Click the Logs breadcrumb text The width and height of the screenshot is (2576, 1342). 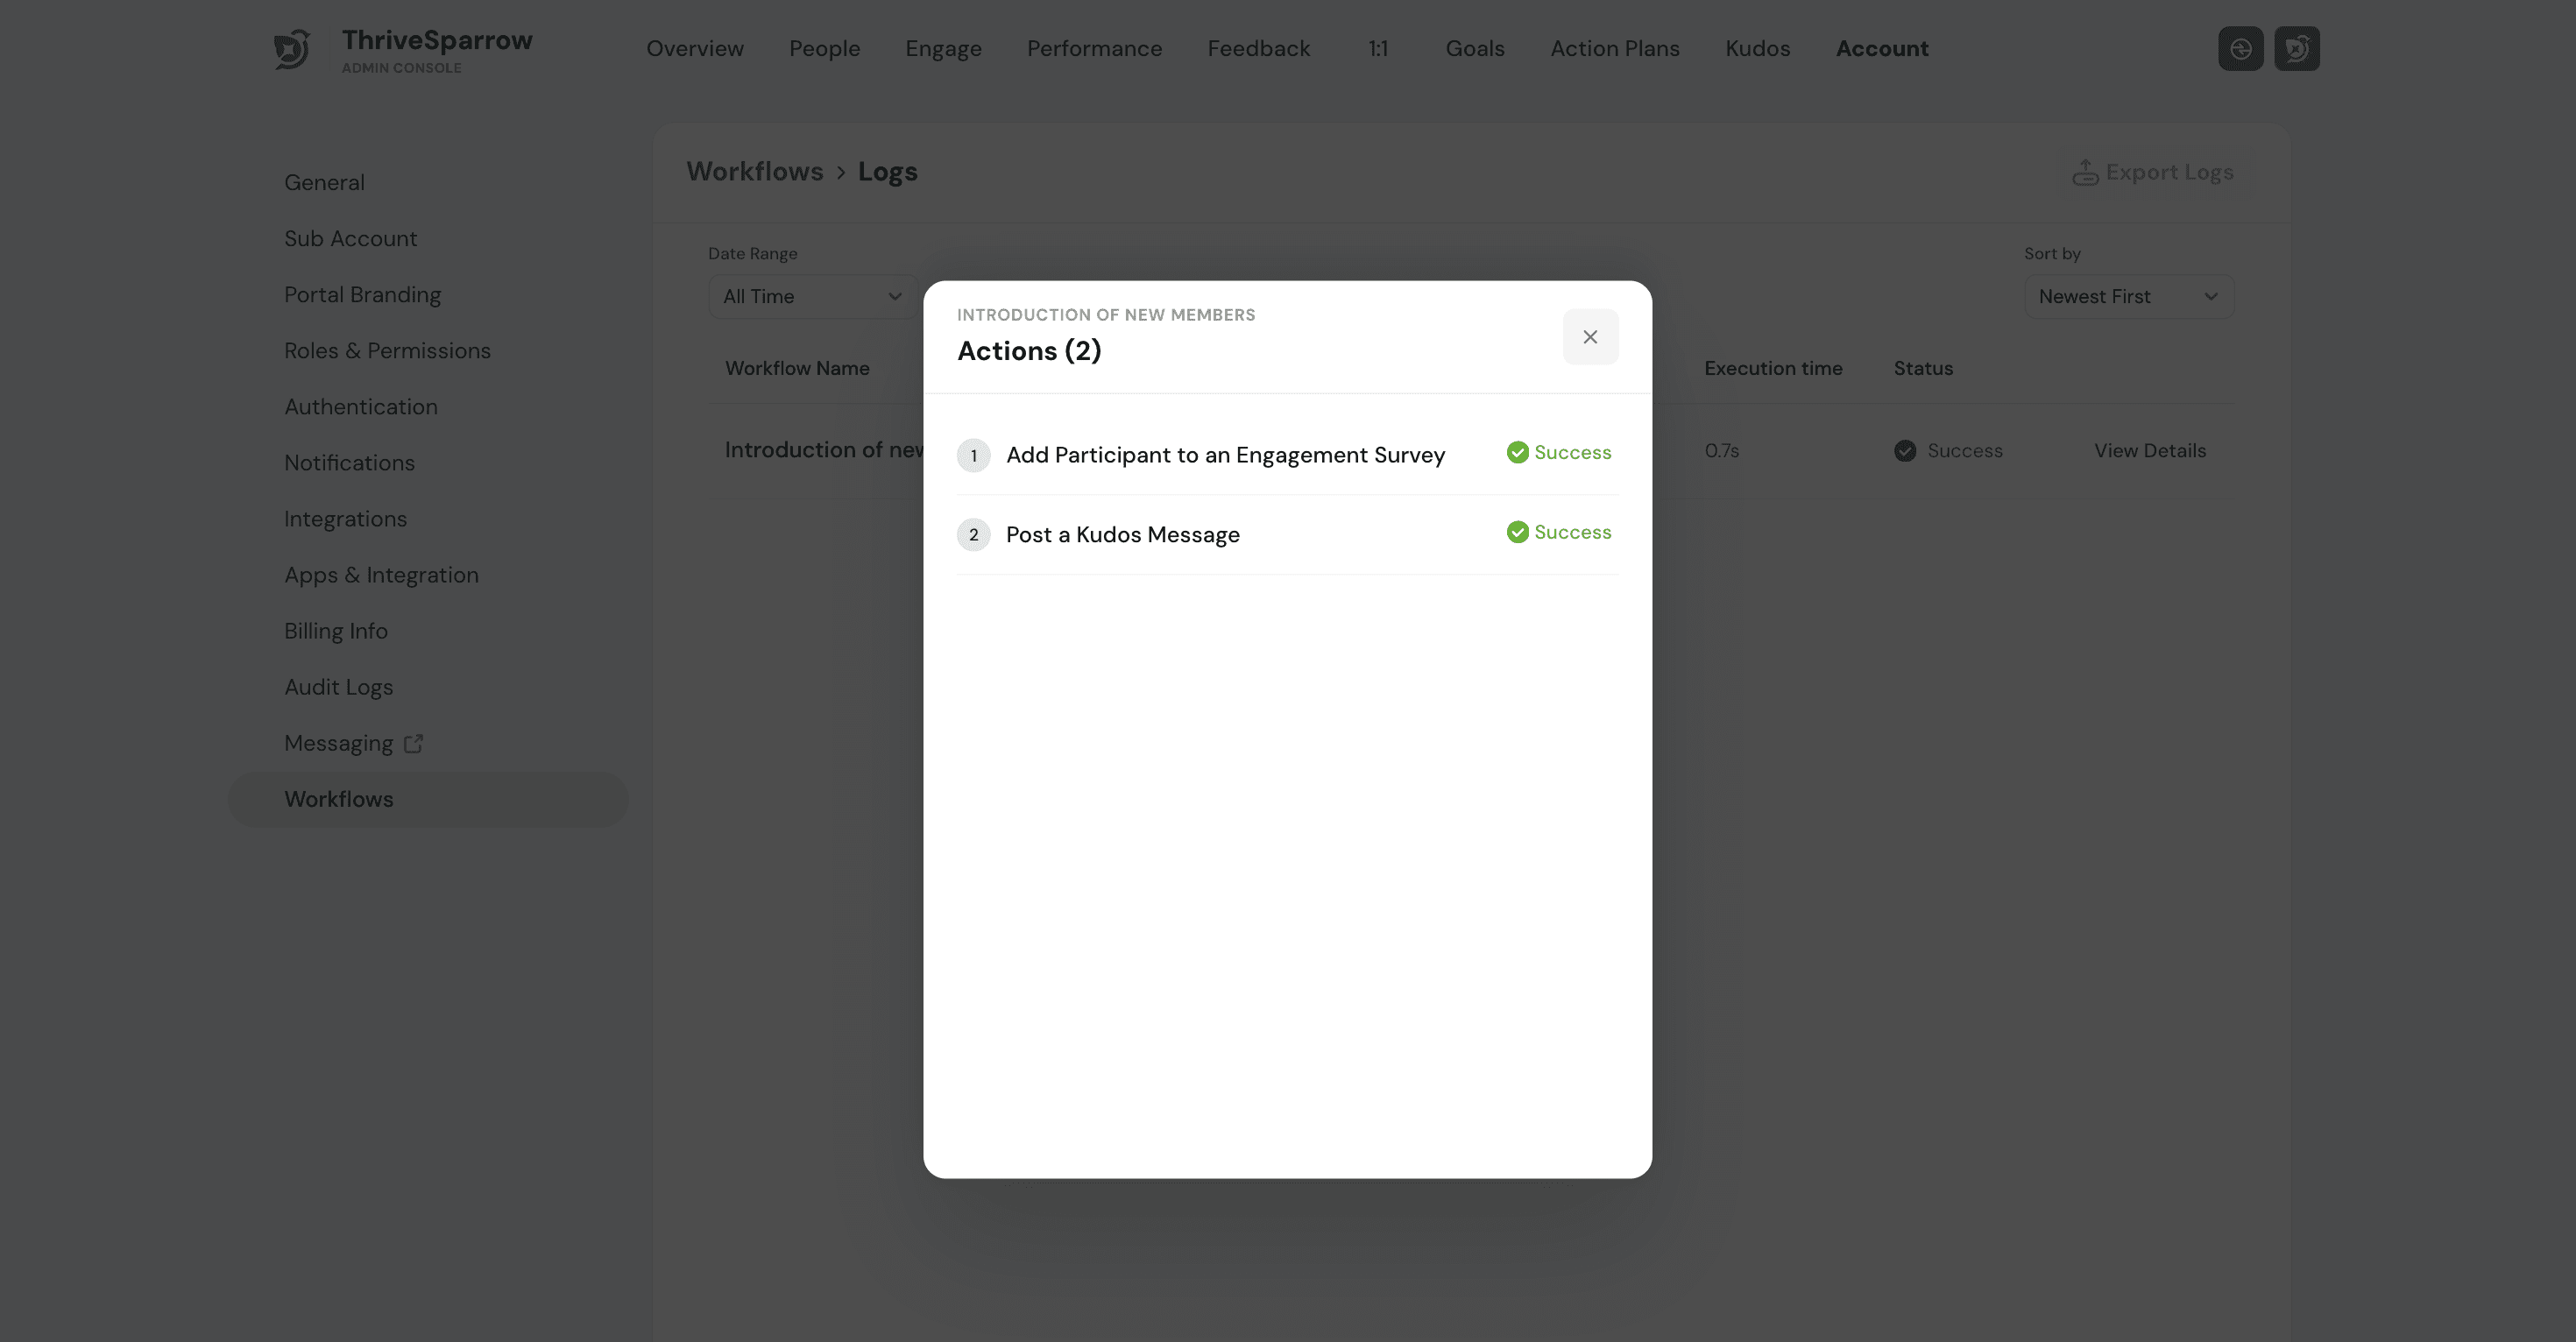(888, 172)
